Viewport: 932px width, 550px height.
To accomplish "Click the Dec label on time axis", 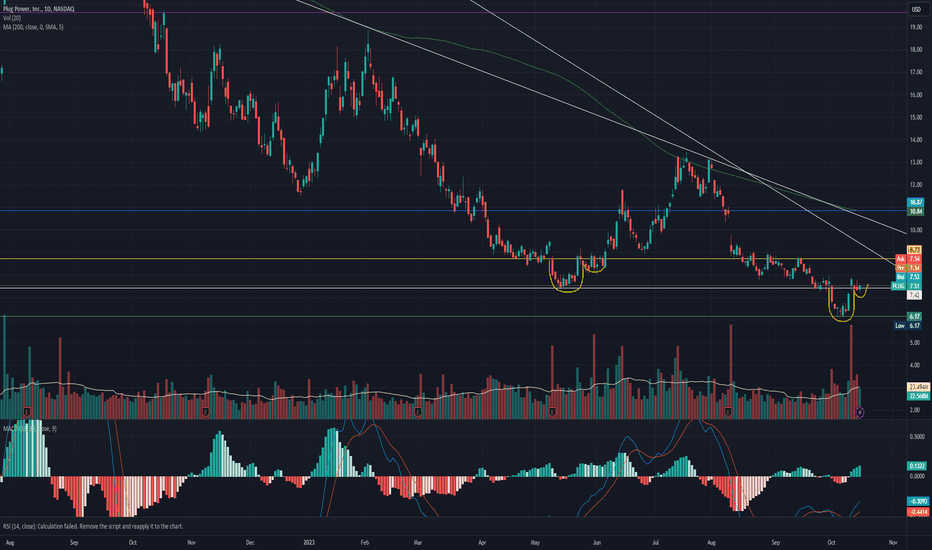I will [250, 542].
